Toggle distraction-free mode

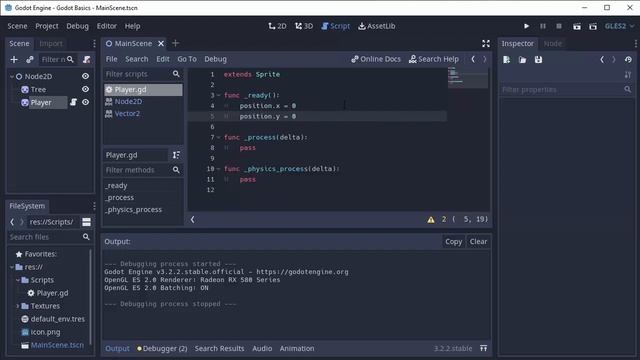pos(486,43)
